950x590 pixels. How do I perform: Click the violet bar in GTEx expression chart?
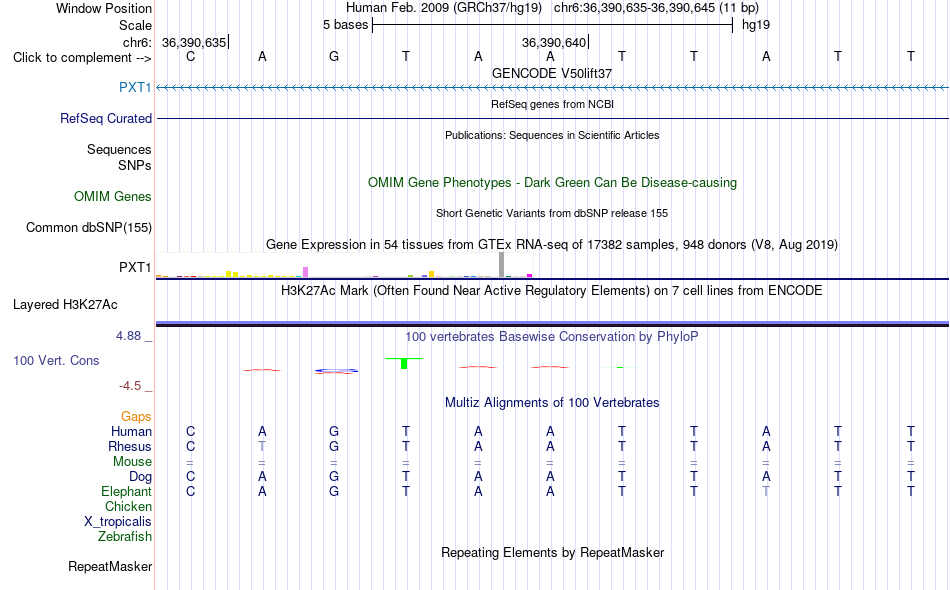click(x=305, y=272)
